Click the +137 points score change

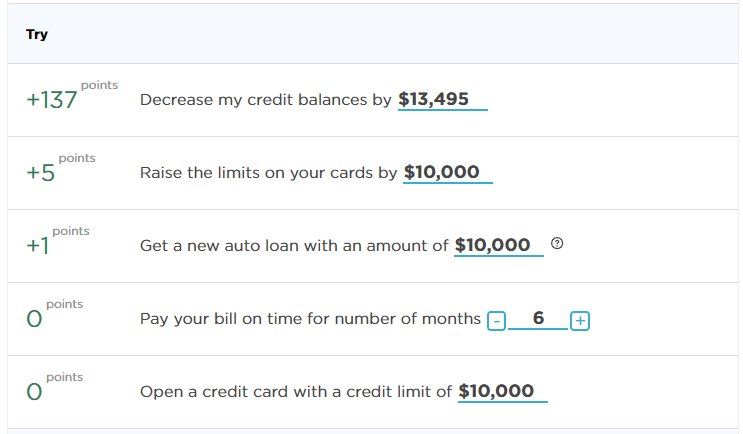coord(52,102)
